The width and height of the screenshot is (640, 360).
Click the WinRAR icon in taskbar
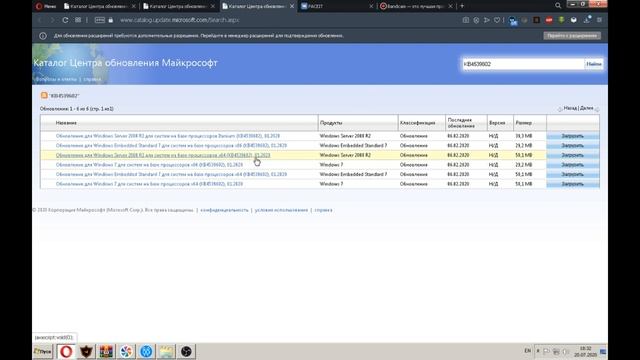[x=106, y=351]
